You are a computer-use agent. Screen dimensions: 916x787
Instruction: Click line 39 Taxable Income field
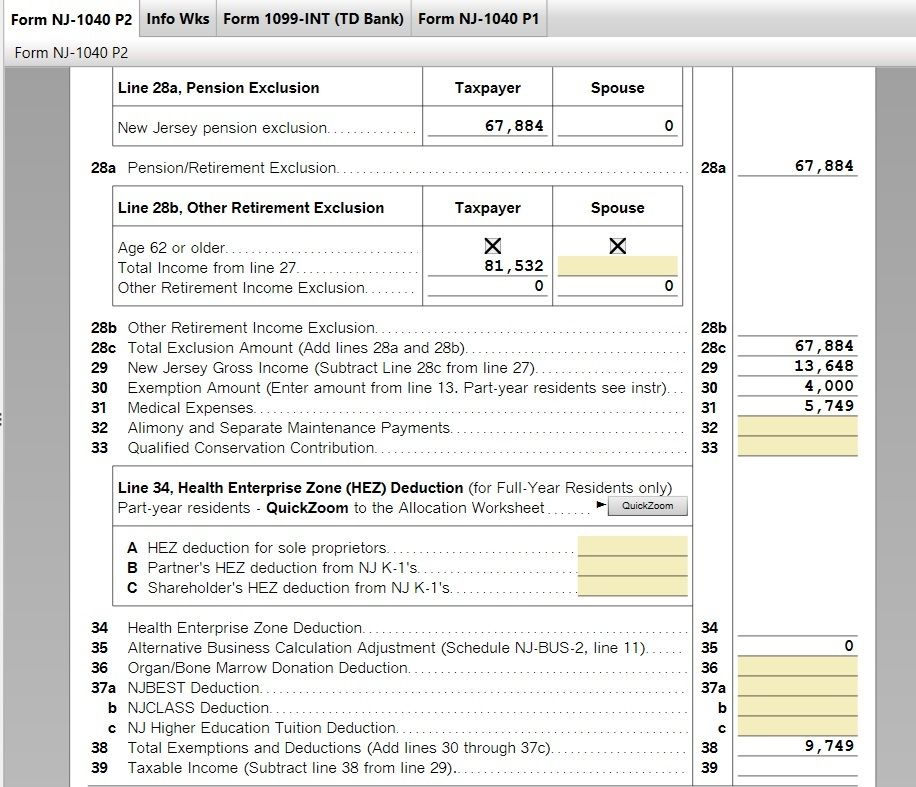(797, 766)
